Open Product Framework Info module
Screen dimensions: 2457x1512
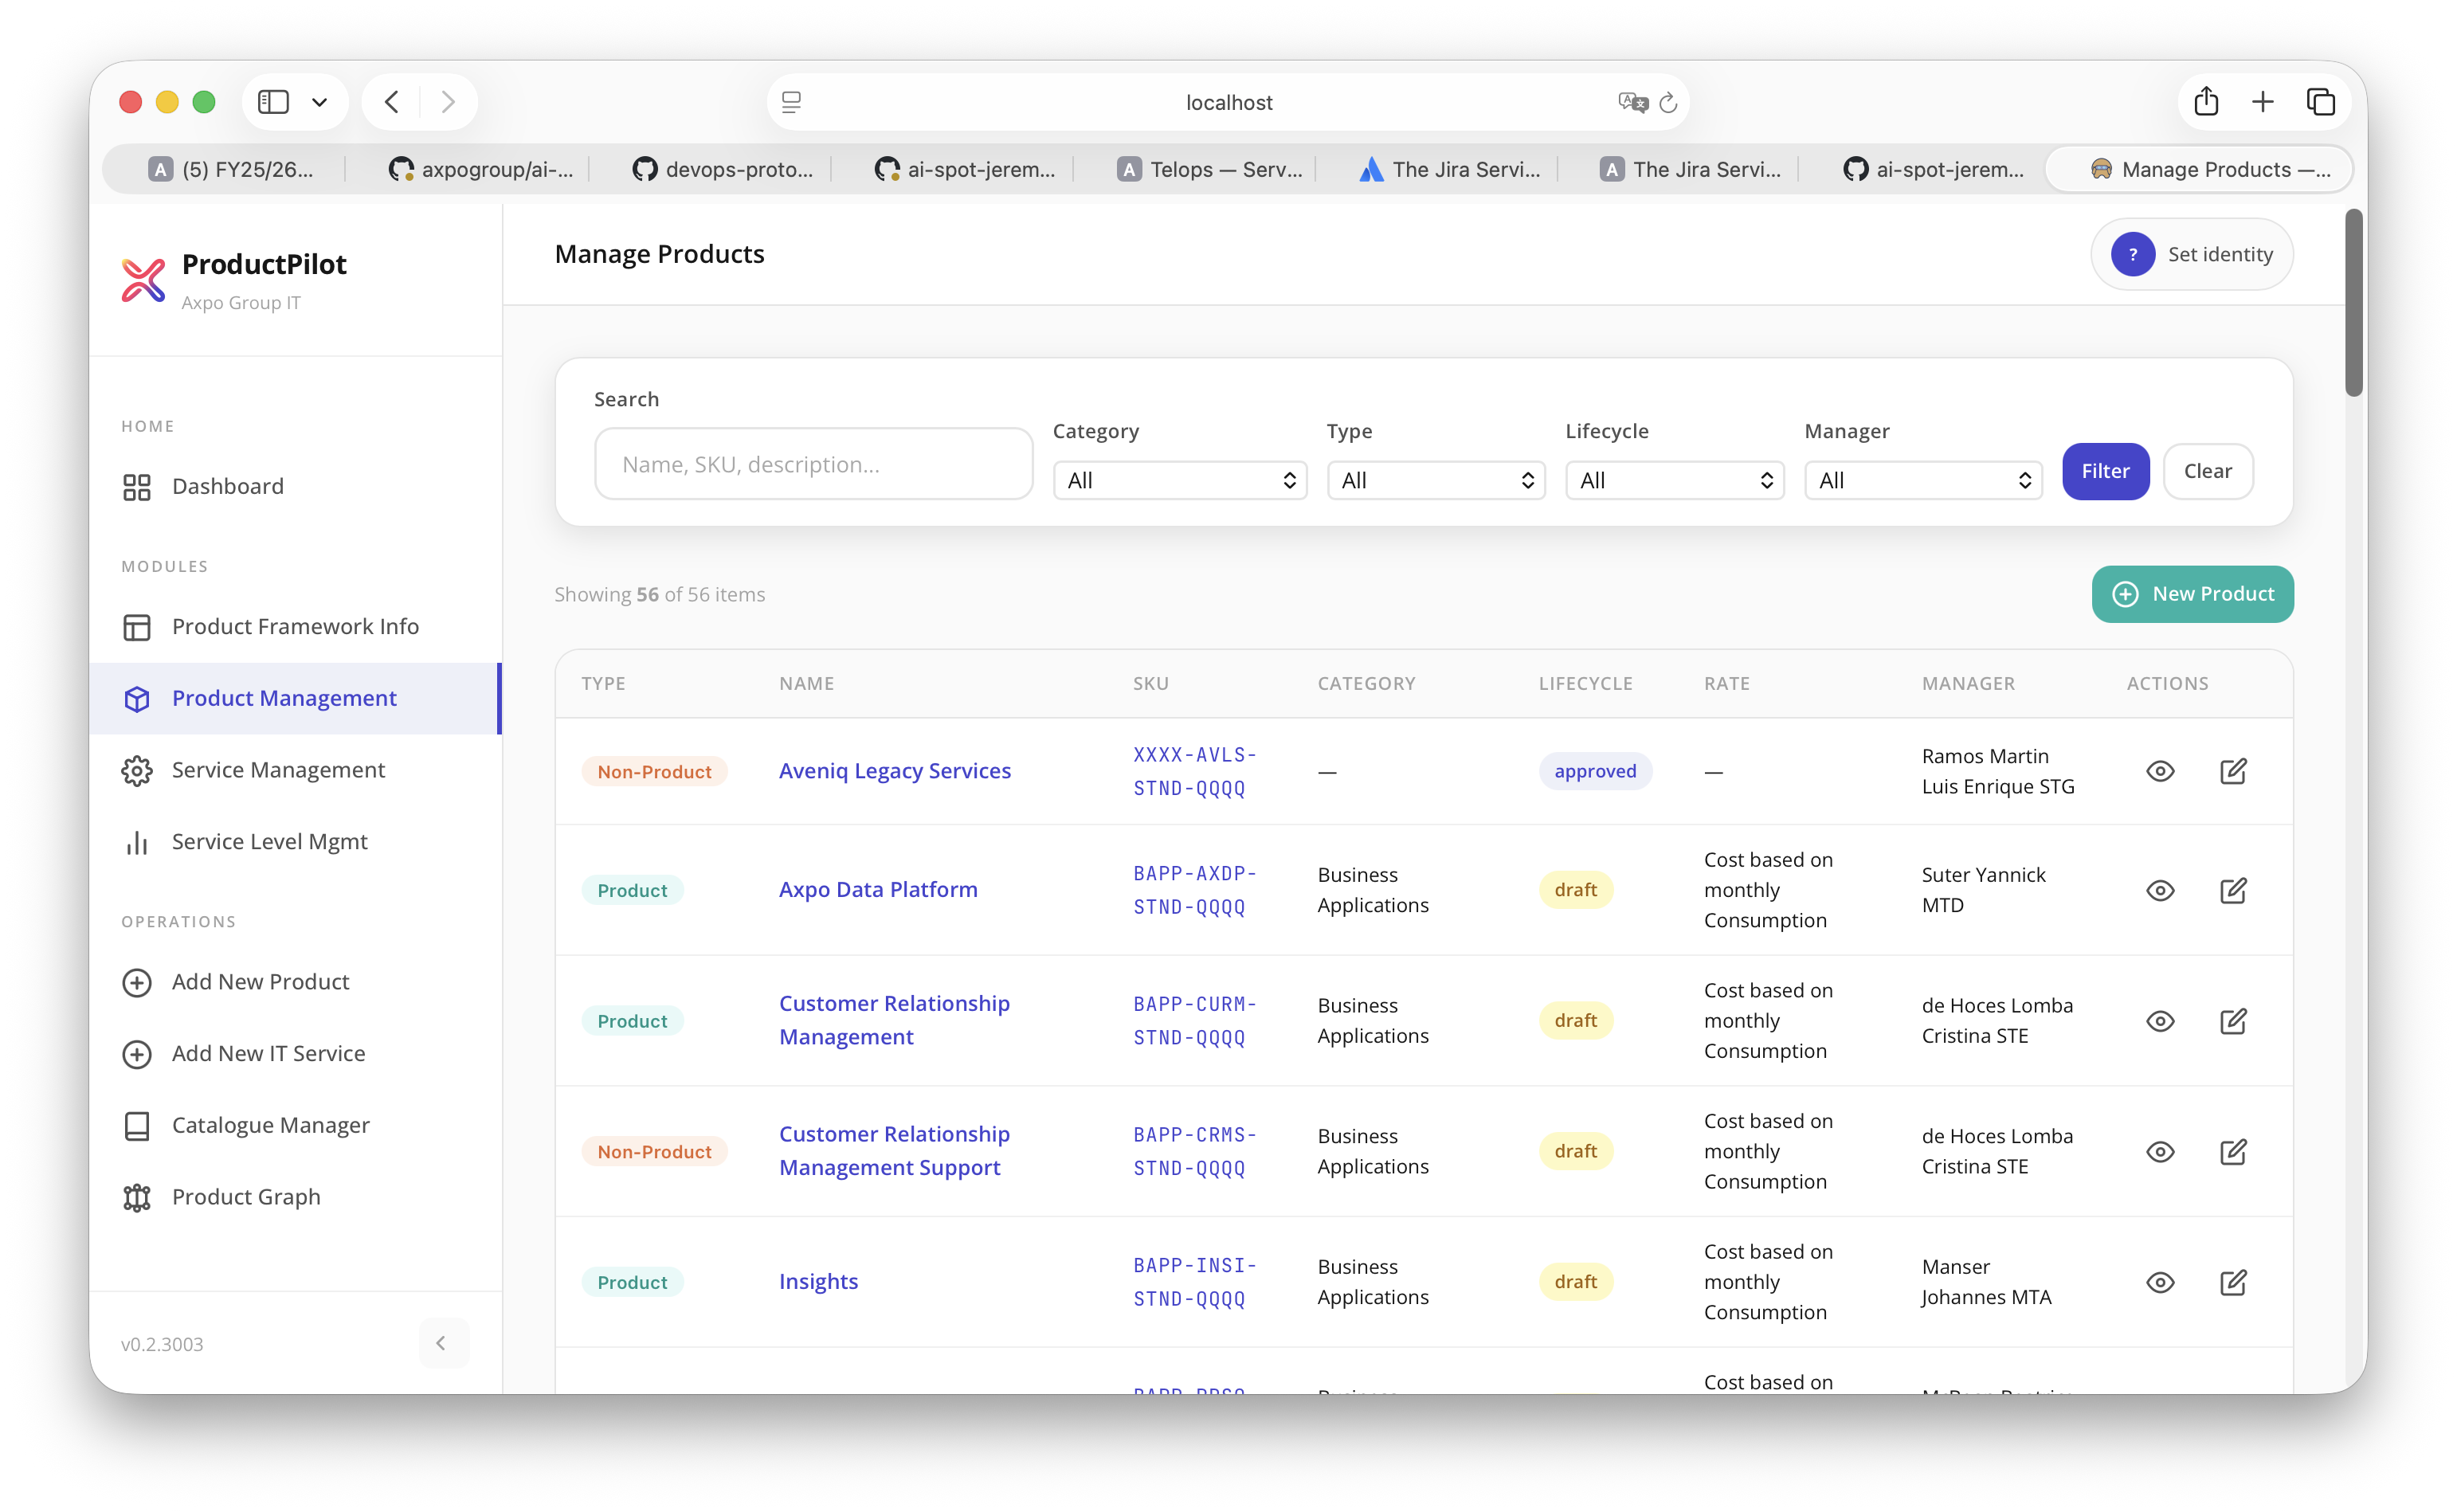[295, 627]
